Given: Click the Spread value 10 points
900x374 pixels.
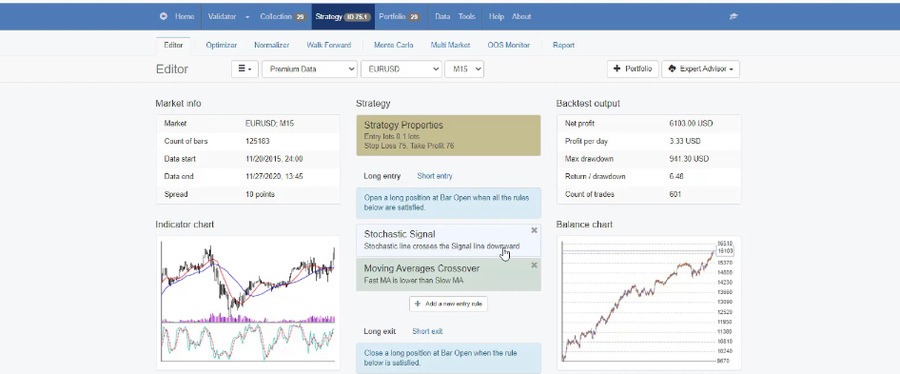Looking at the screenshot, I should coord(260,194).
